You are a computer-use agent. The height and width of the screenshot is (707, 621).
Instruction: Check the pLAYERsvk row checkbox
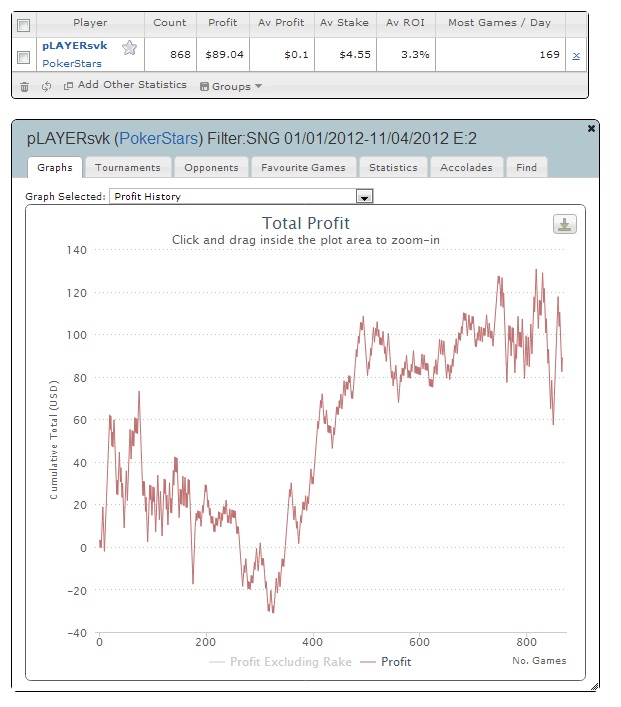tap(23, 57)
